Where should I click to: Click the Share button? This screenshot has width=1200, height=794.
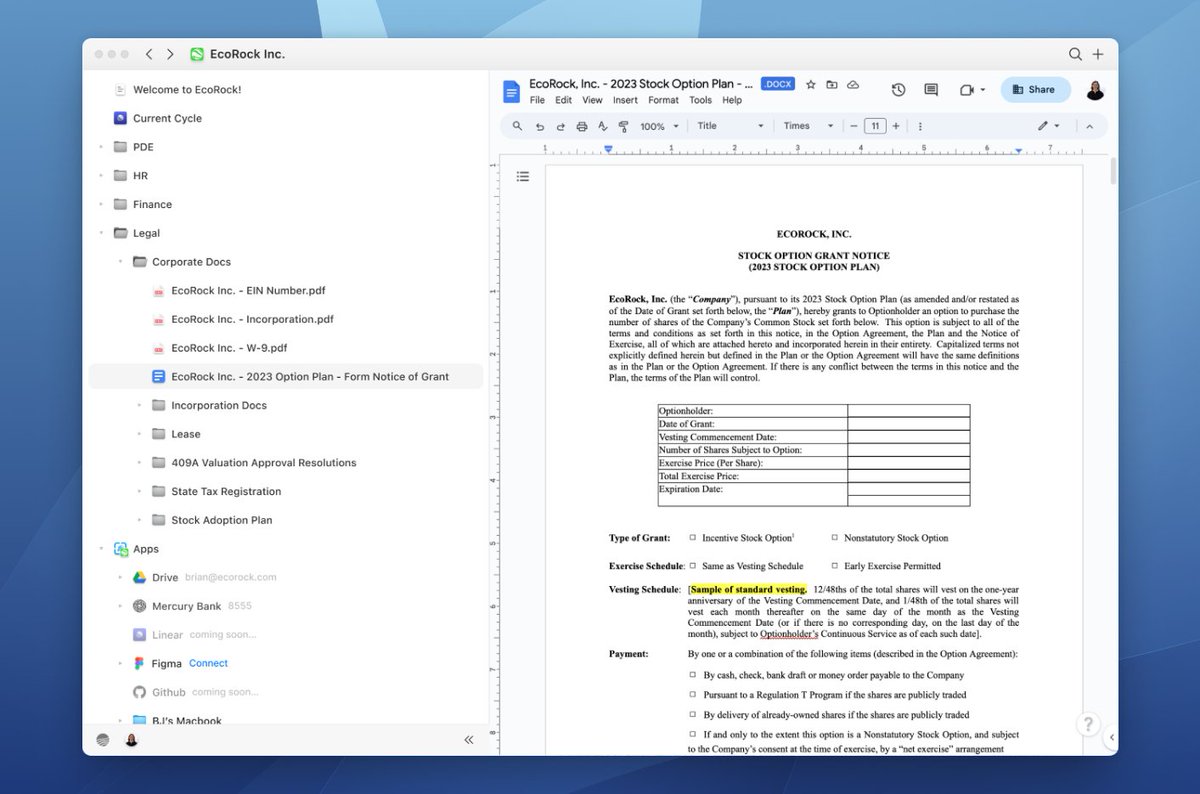click(1035, 89)
